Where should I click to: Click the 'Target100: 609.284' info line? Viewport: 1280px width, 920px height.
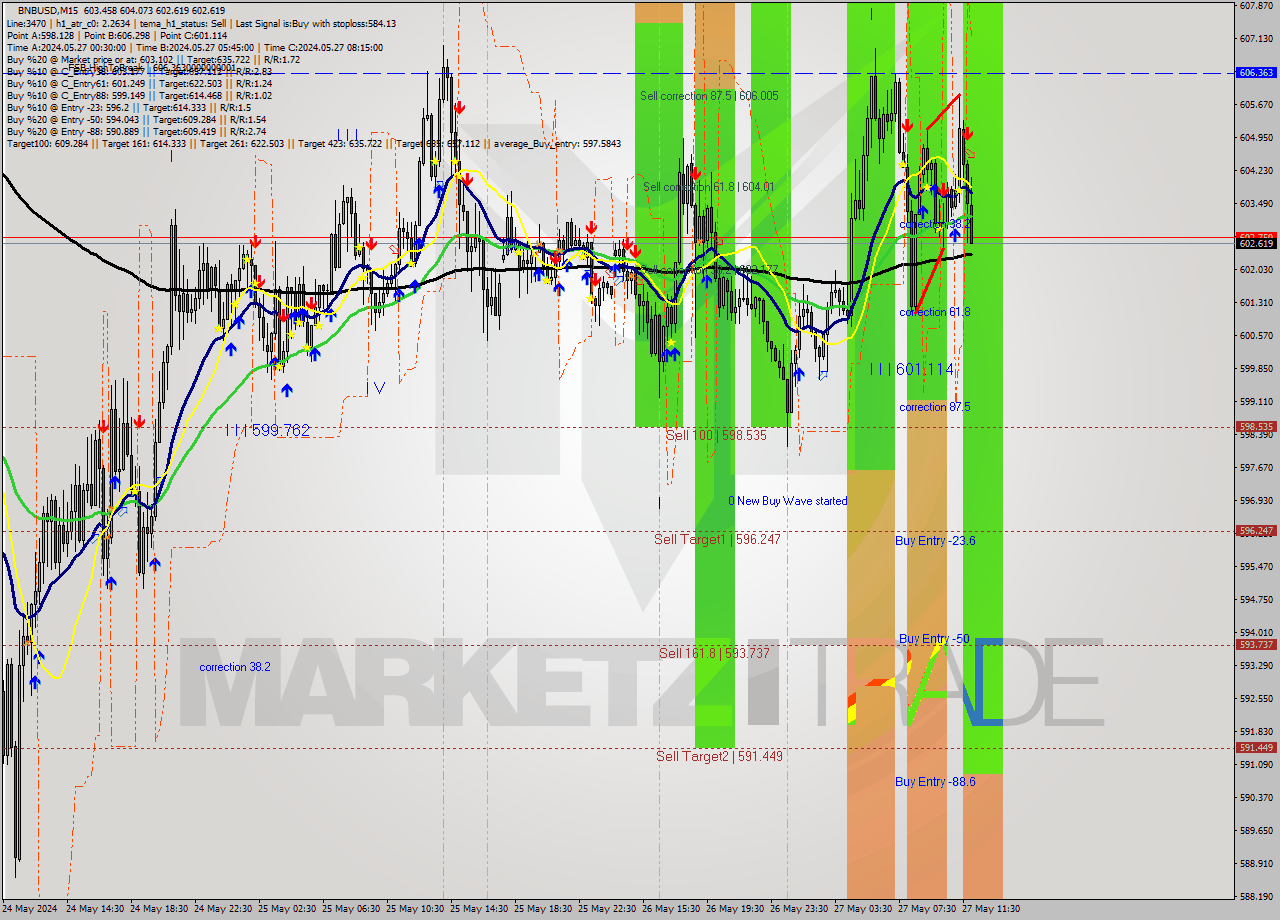(x=313, y=144)
